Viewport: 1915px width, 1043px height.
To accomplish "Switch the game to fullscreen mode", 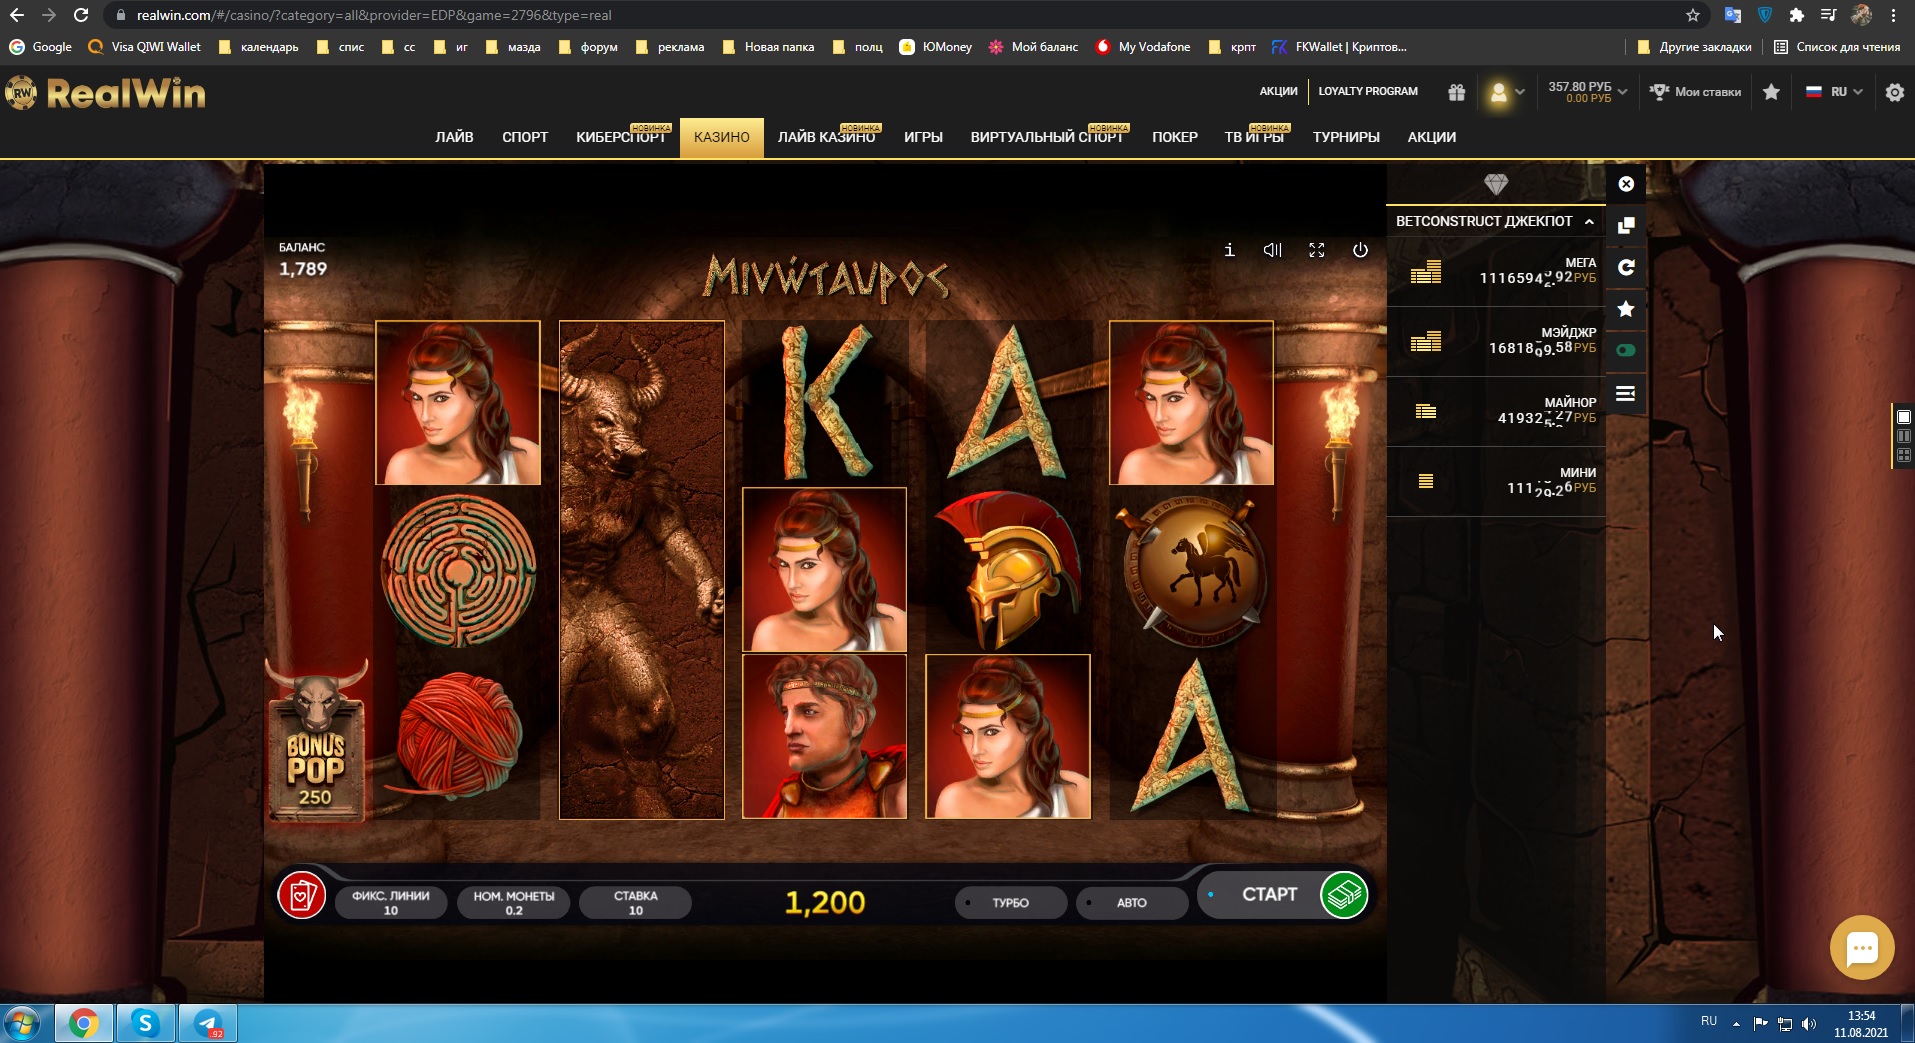I will pos(1316,250).
